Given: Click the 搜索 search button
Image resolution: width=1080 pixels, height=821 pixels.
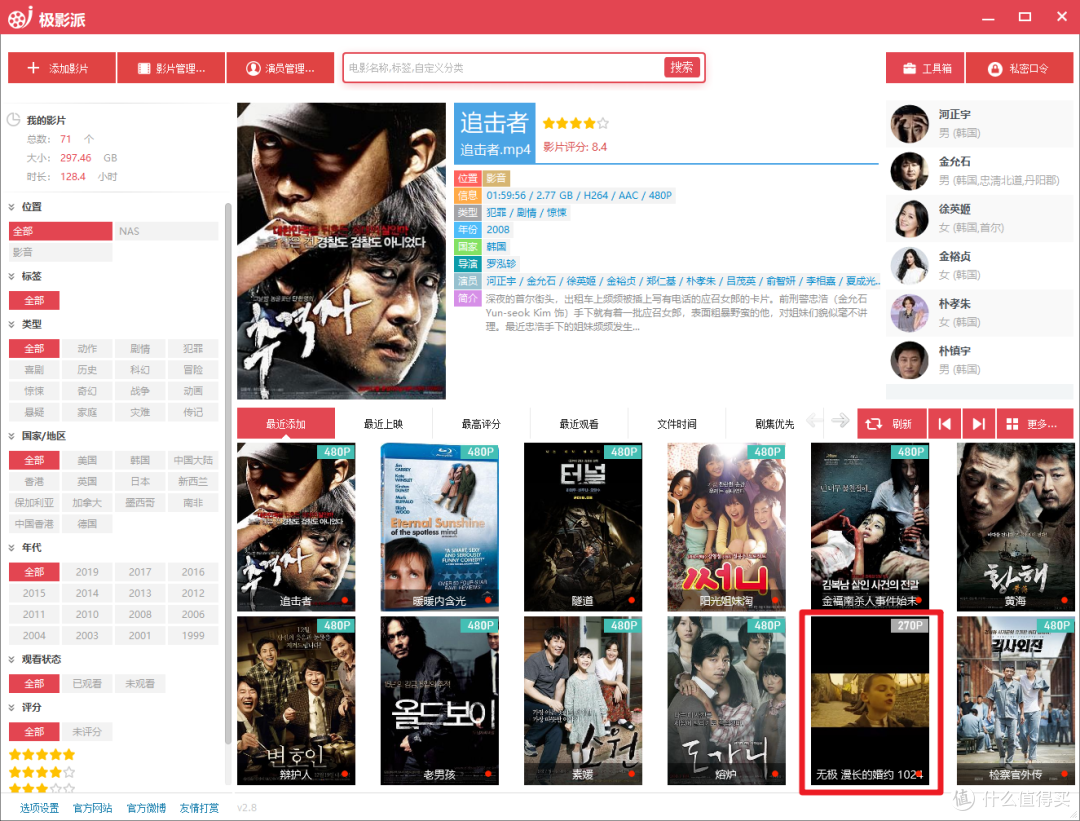Looking at the screenshot, I should click(682, 67).
